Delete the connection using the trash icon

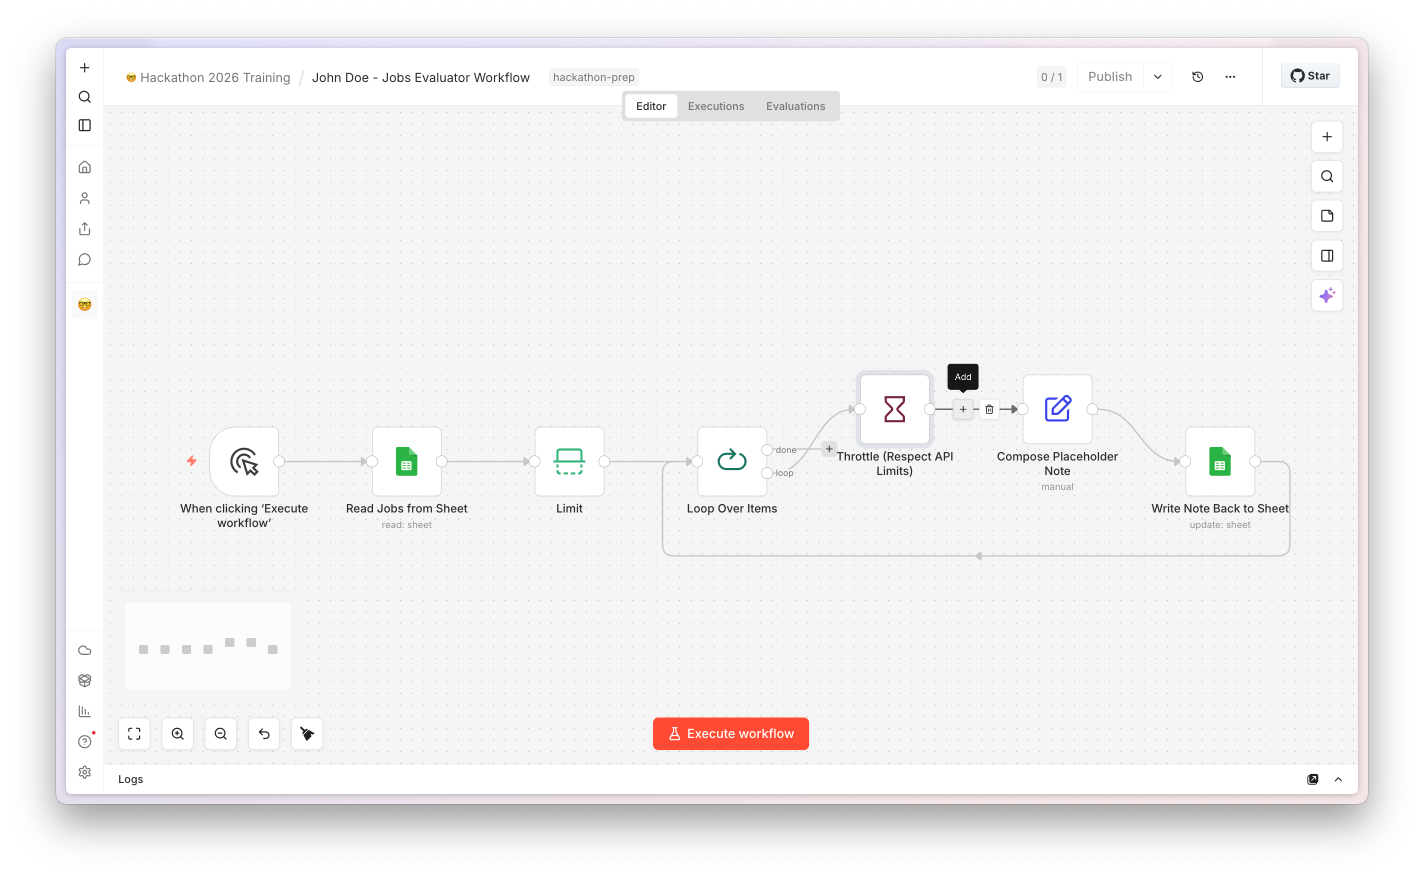pyautogui.click(x=989, y=409)
